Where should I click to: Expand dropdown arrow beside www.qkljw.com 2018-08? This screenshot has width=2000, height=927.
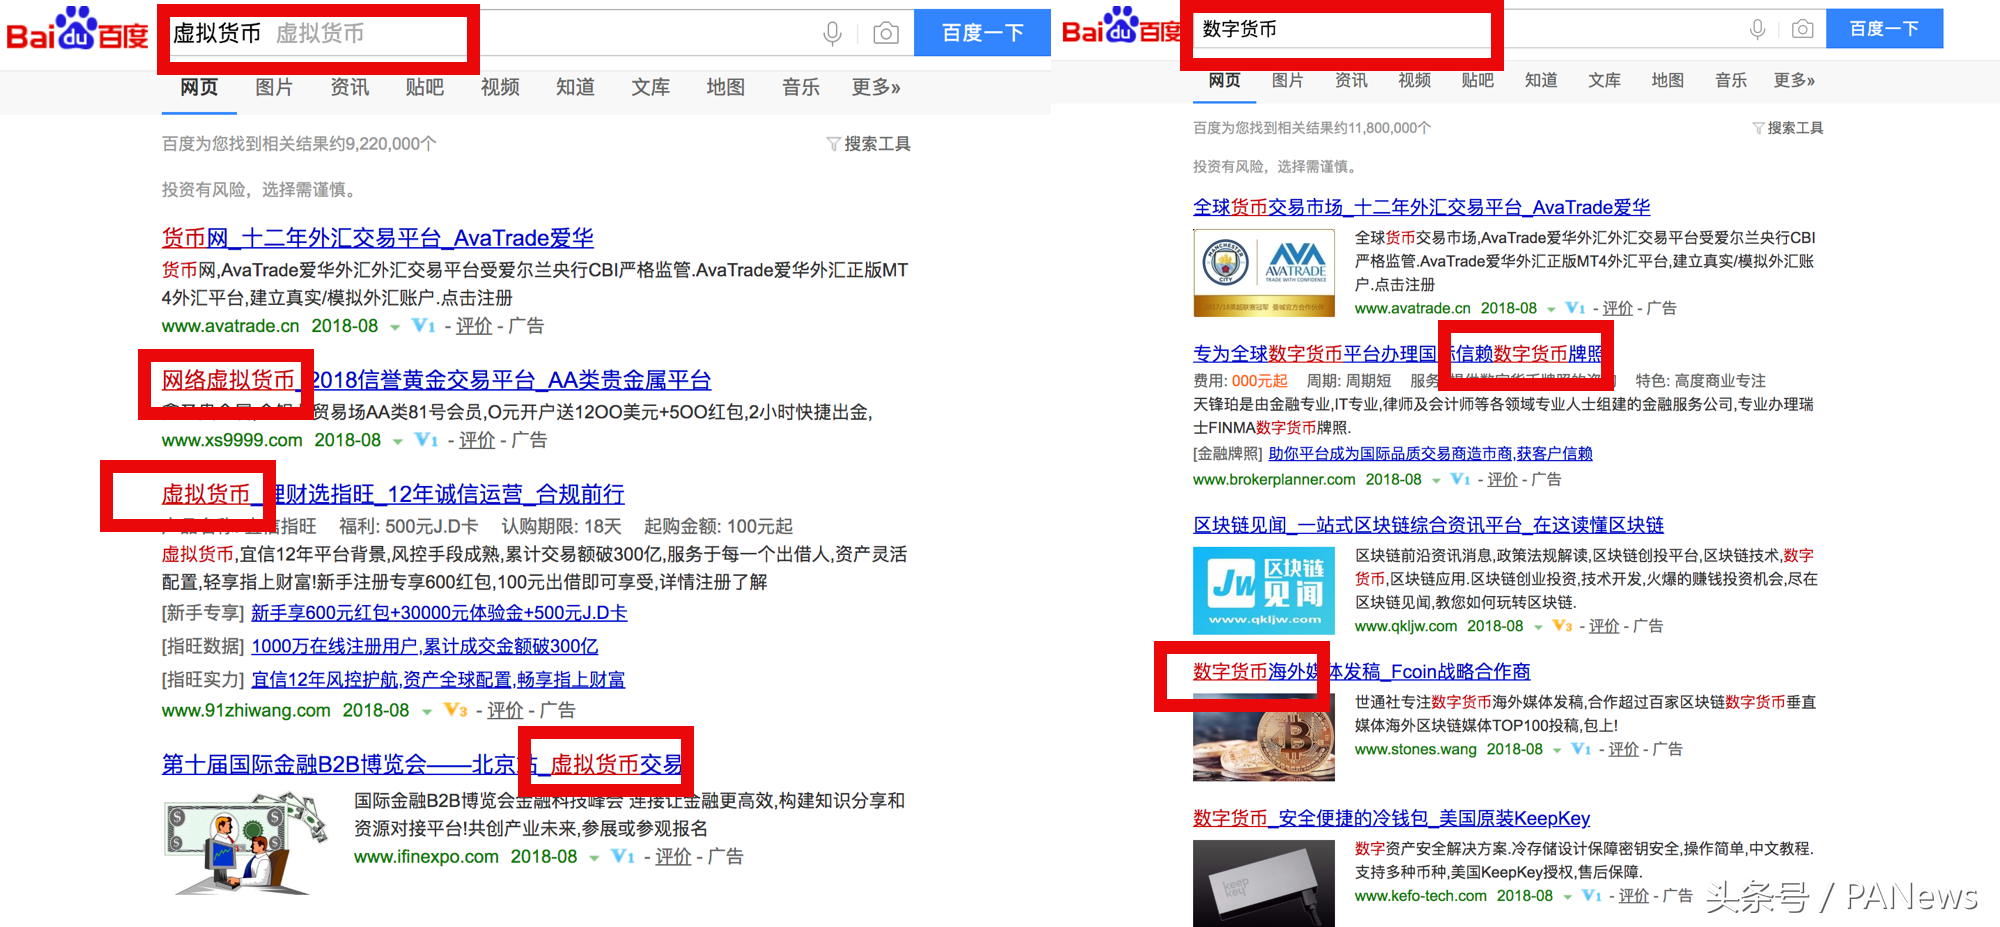pyautogui.click(x=1538, y=627)
